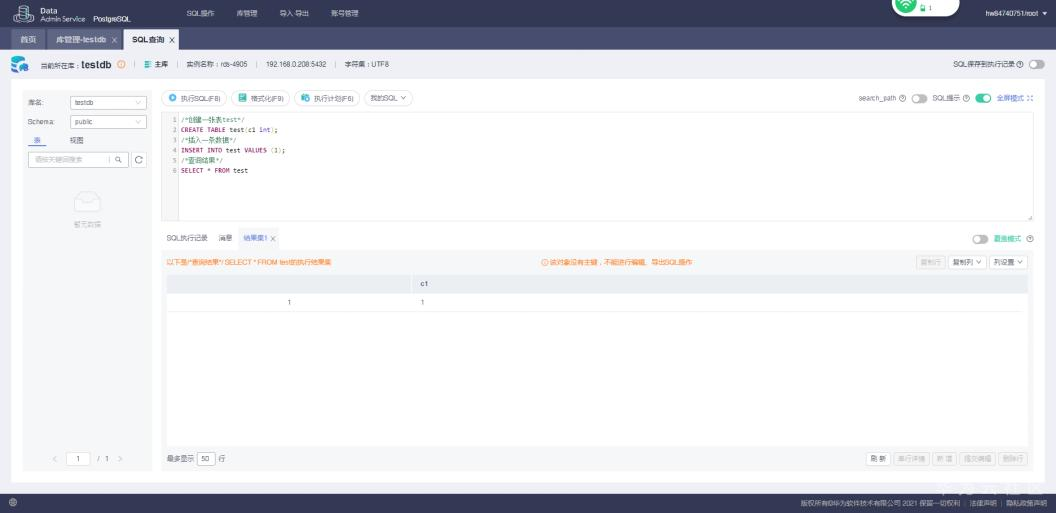
Task: Click inside the SQL editor on SELECT line
Action: click(214, 171)
